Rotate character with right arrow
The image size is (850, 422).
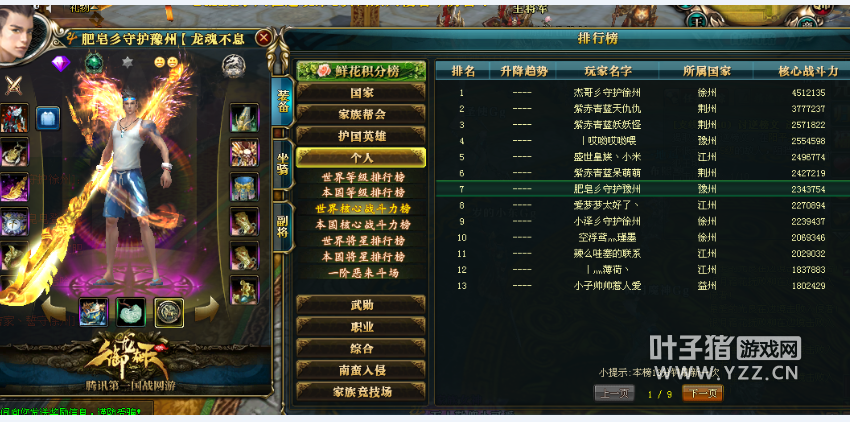(207, 309)
